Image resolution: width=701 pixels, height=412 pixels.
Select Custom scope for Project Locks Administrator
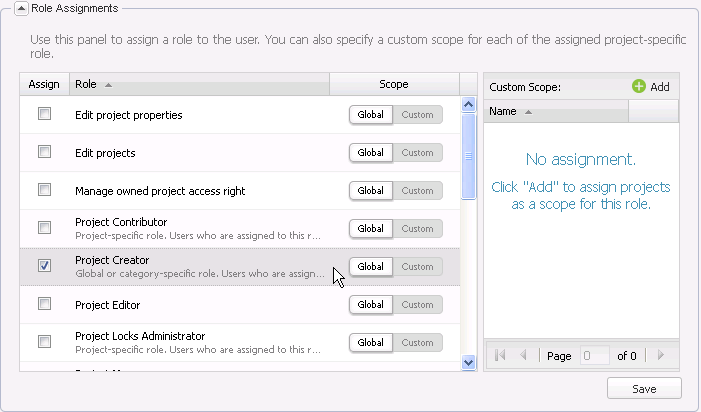tap(418, 343)
